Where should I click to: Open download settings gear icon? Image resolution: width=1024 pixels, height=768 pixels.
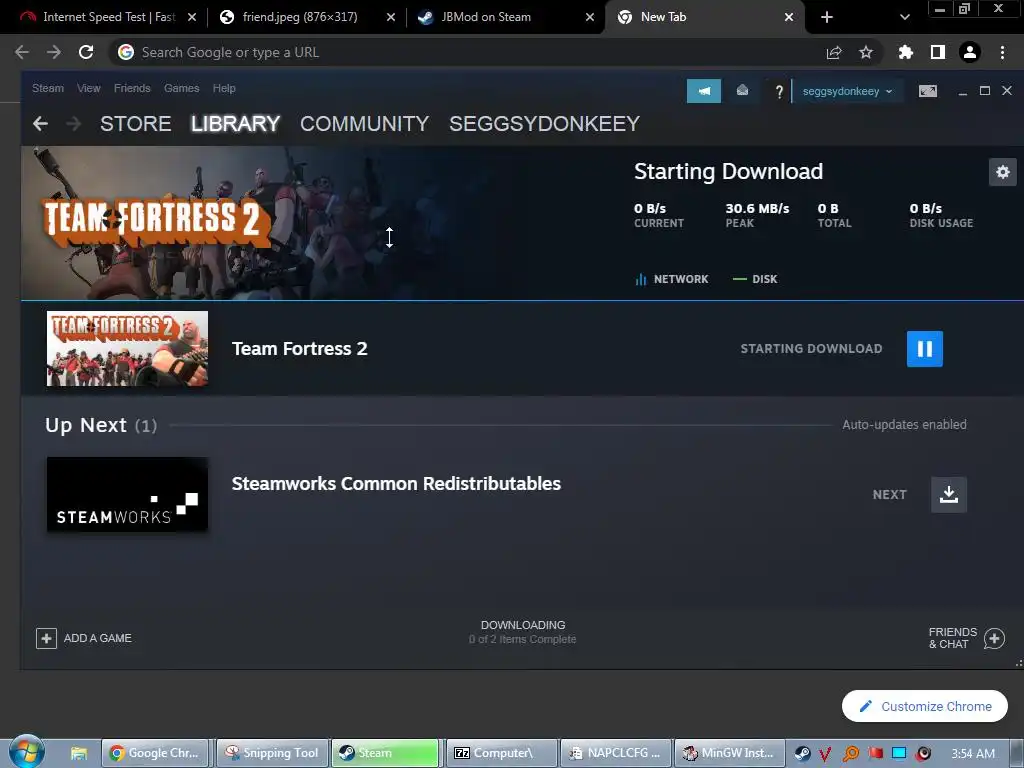(x=1002, y=172)
